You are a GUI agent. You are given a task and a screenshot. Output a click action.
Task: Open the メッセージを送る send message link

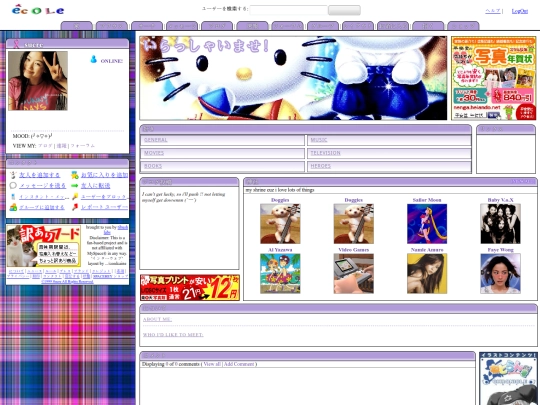tap(42, 186)
